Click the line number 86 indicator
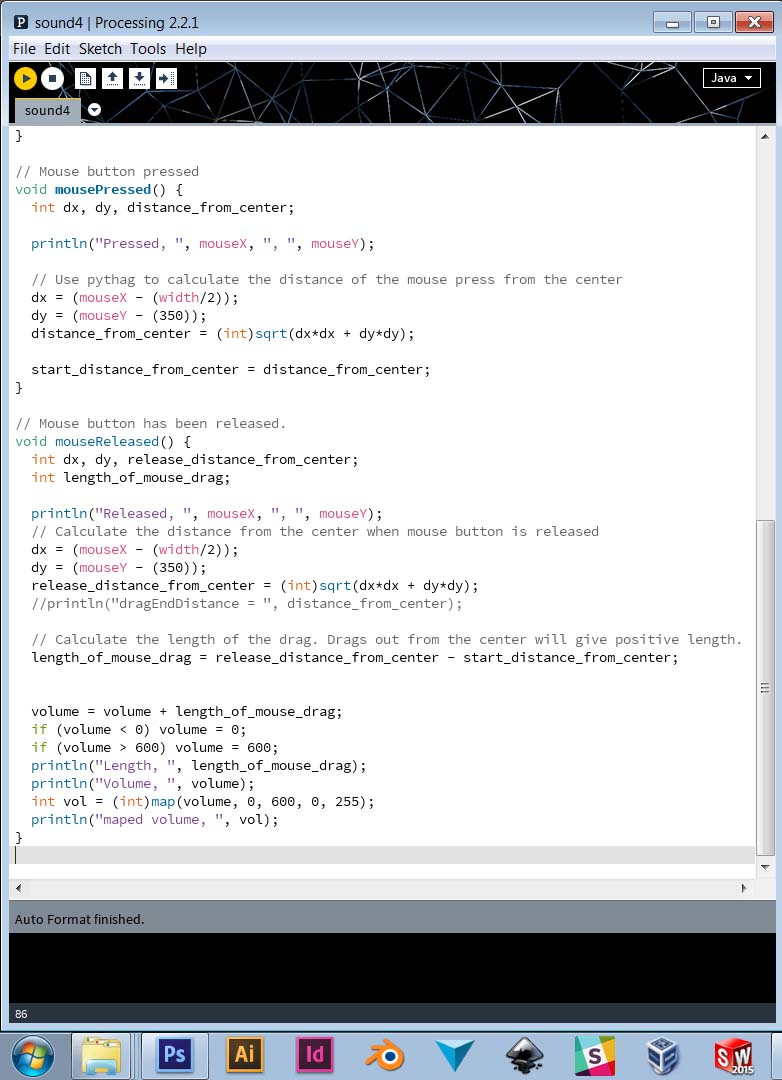The height and width of the screenshot is (1080, 782). coord(21,1014)
